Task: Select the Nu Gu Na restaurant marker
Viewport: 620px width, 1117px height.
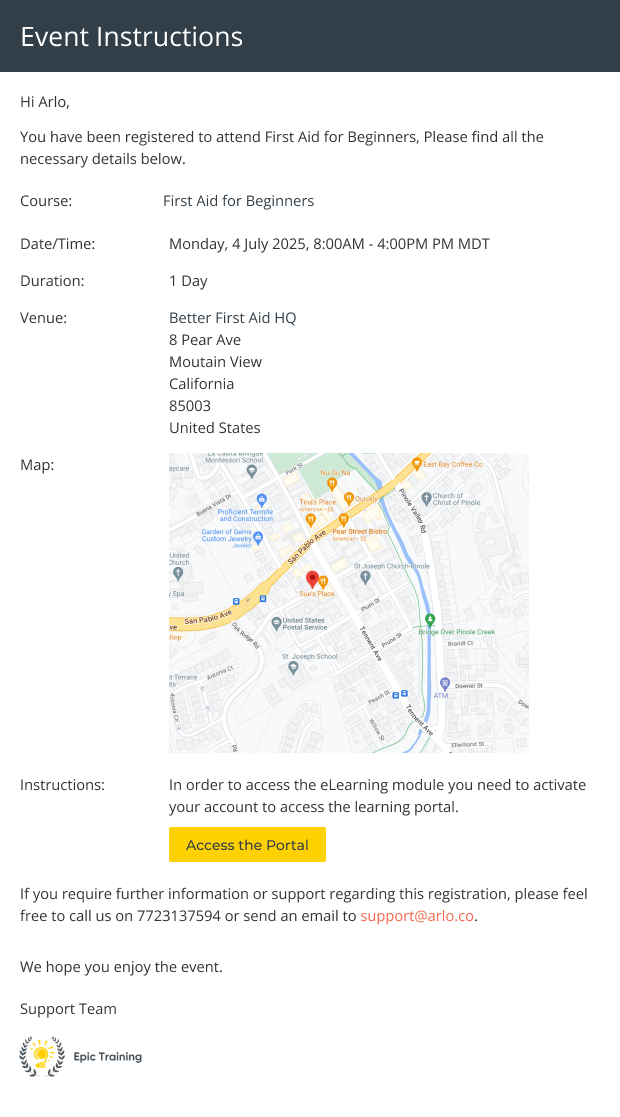Action: tap(333, 484)
